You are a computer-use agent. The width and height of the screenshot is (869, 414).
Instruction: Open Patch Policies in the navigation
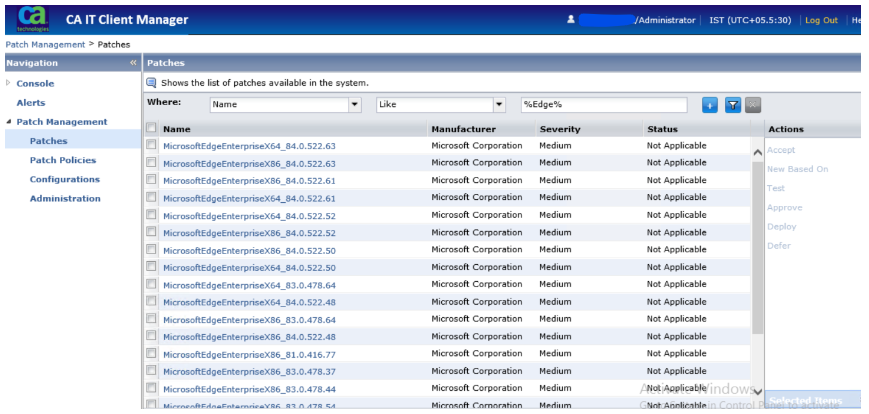63,160
